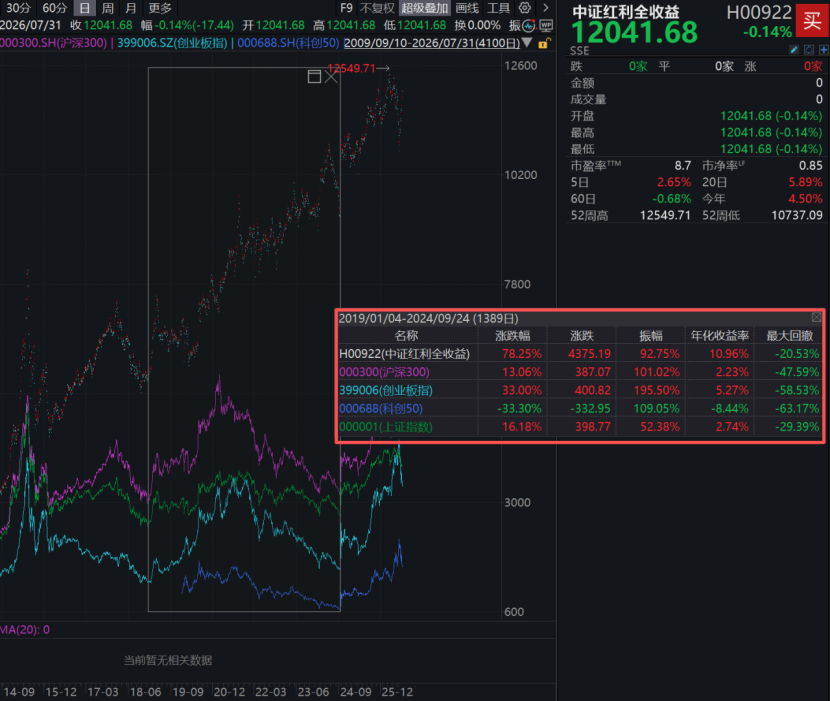Click the 399006.SZ(创业板指) overlay legend
The width and height of the screenshot is (830, 701).
172,43
